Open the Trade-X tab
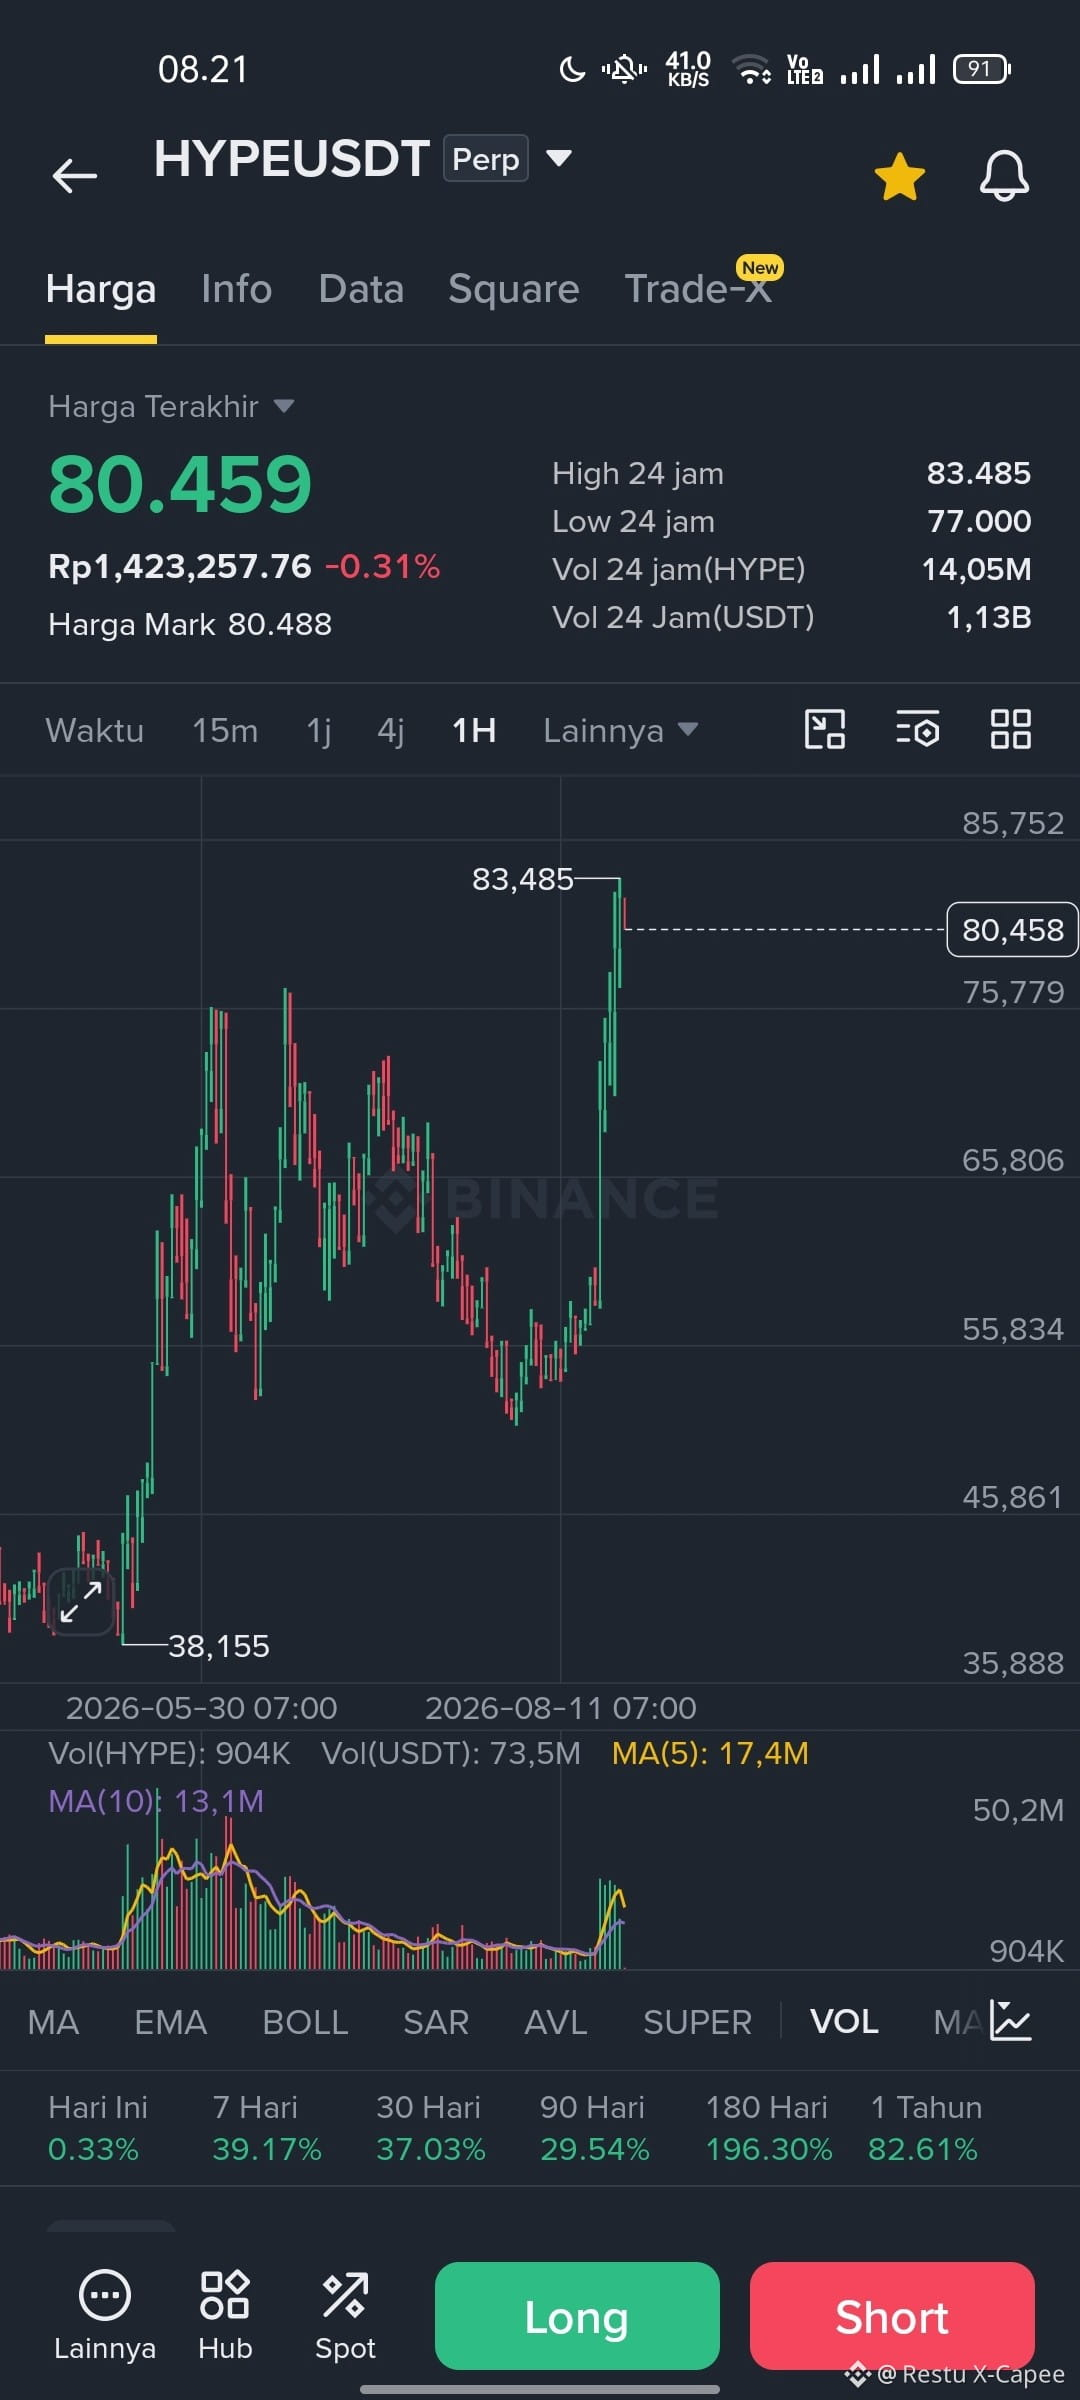1080x2400 pixels. (x=698, y=289)
